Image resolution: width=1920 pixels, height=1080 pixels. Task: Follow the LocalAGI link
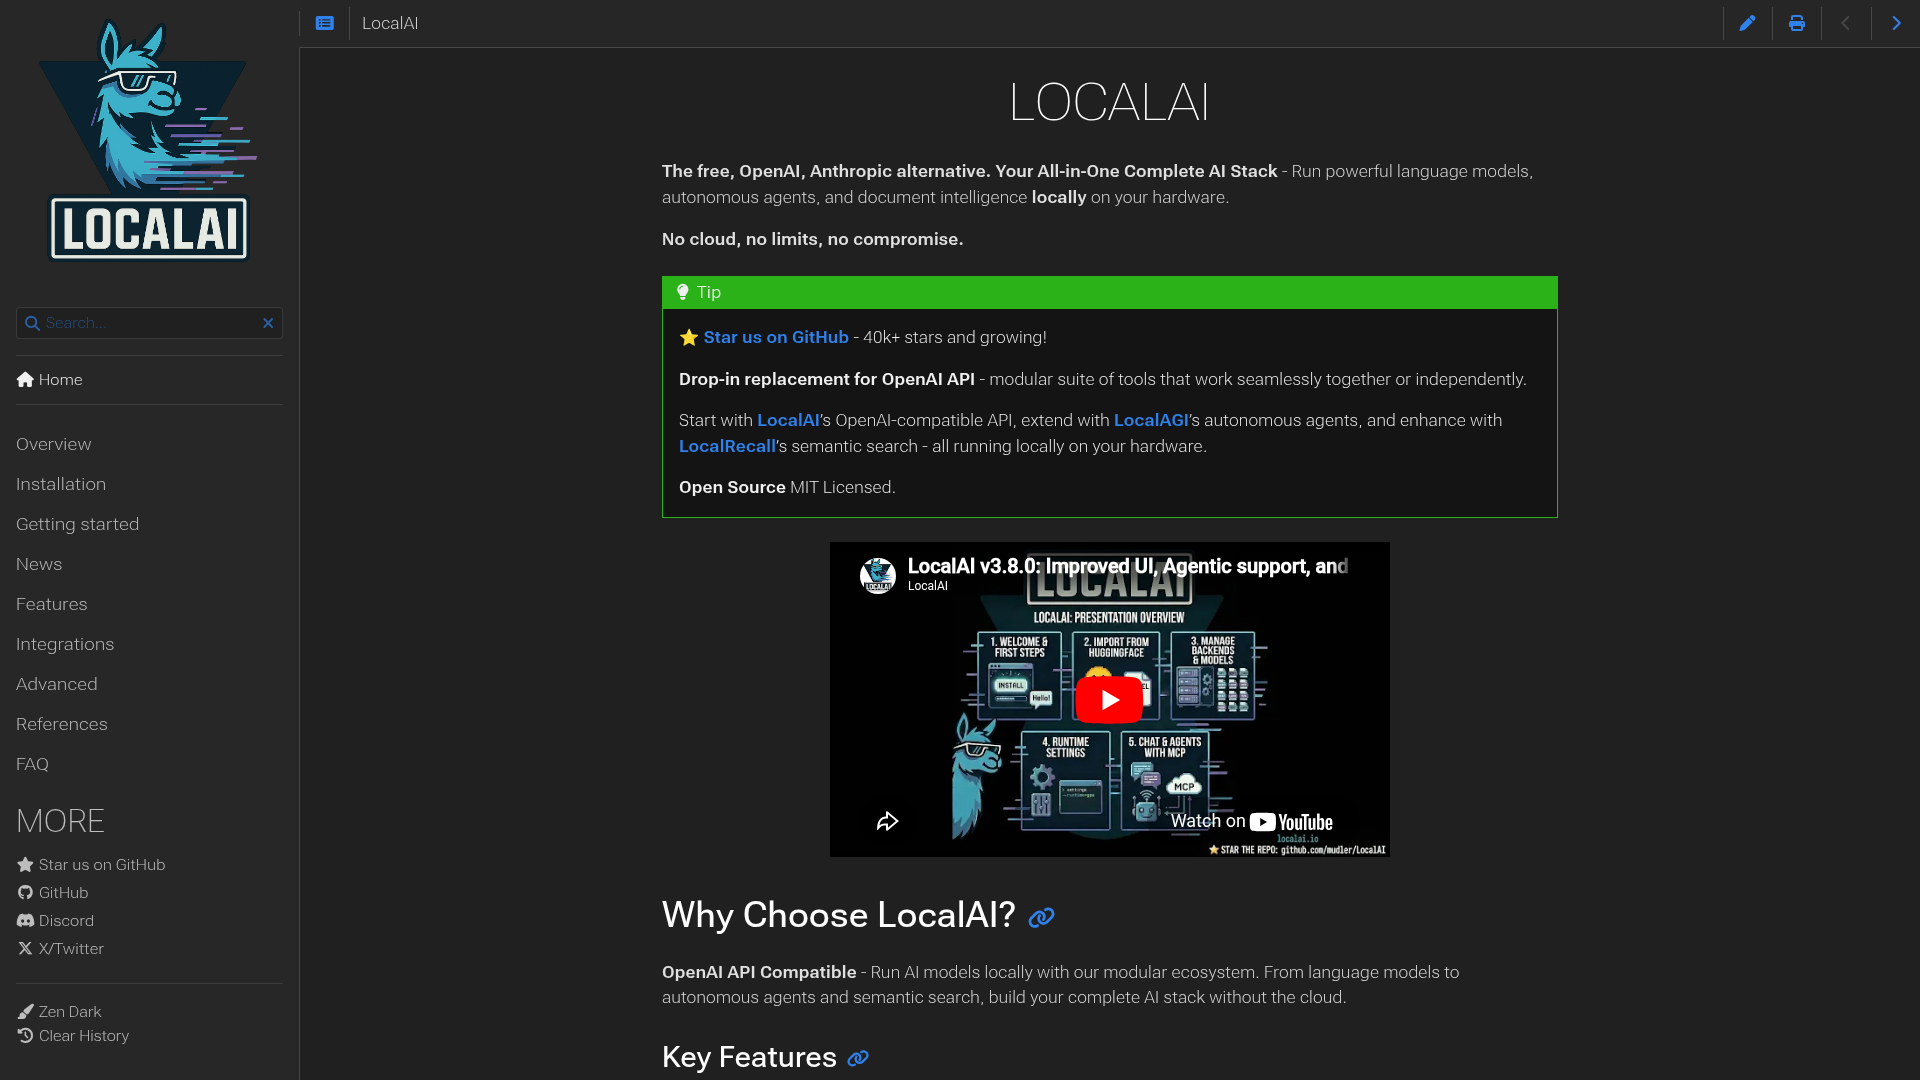1150,420
